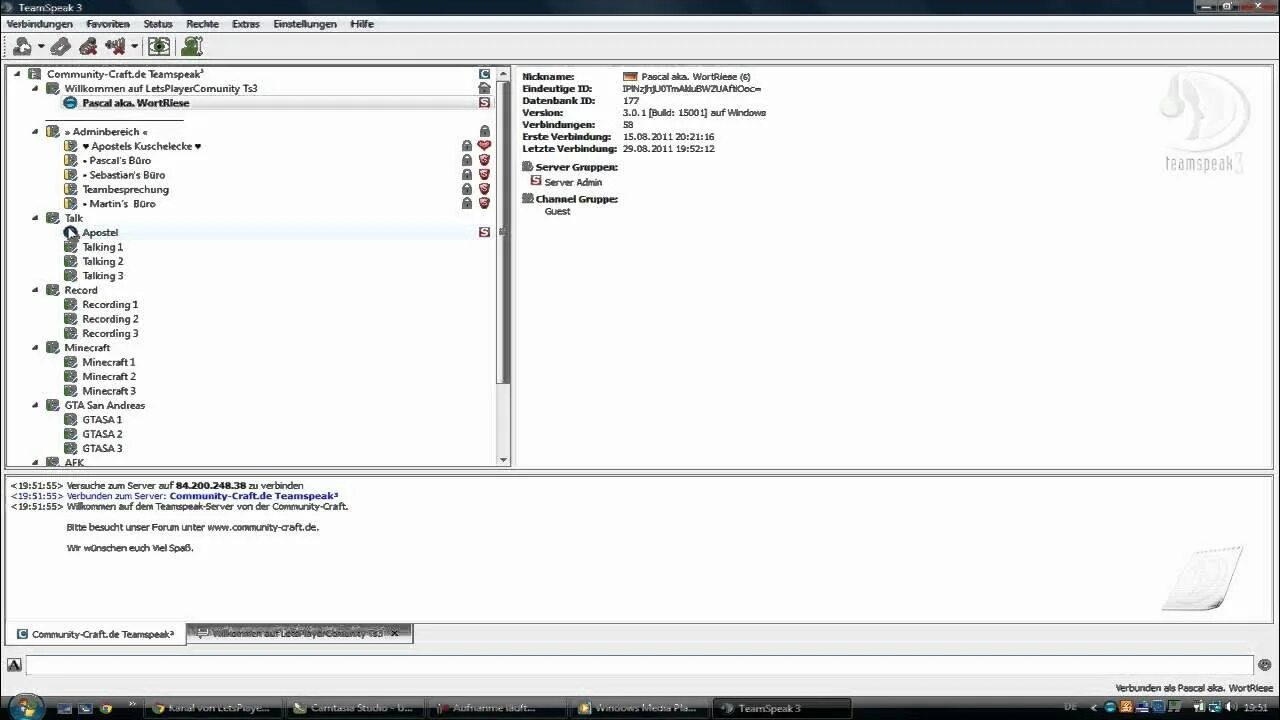
Task: Open the Extras menu
Action: (x=246, y=24)
